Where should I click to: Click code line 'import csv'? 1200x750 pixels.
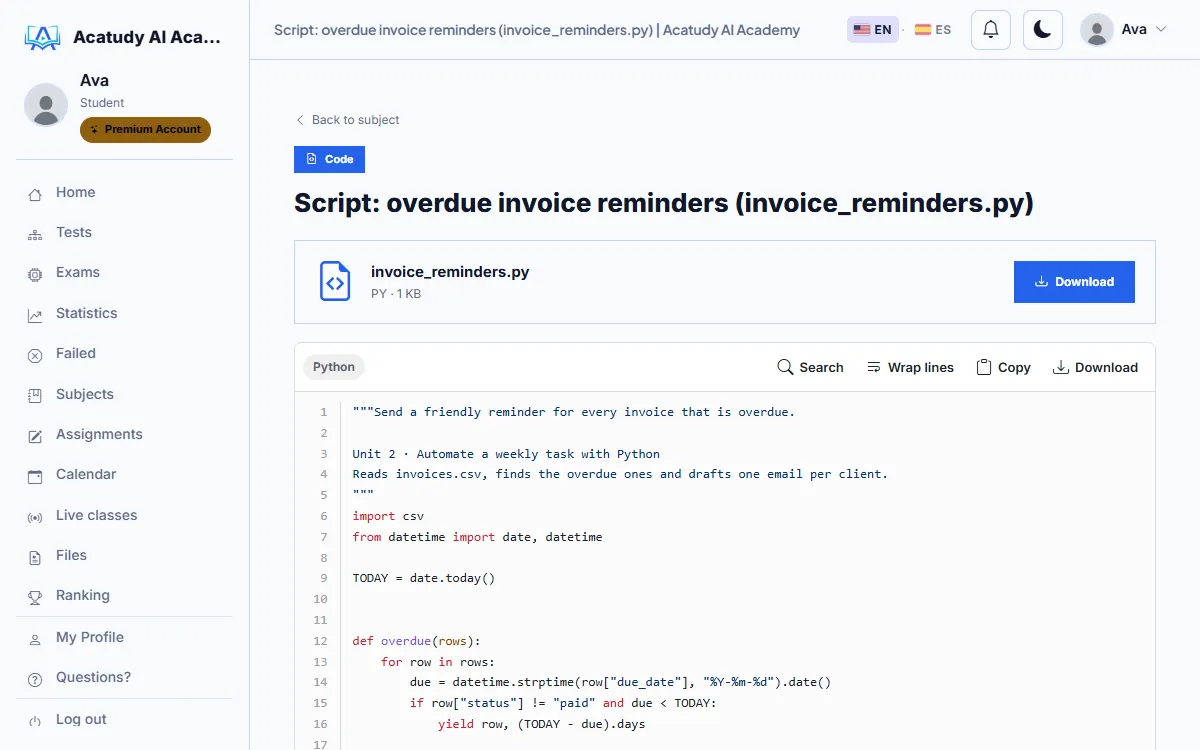pos(388,516)
